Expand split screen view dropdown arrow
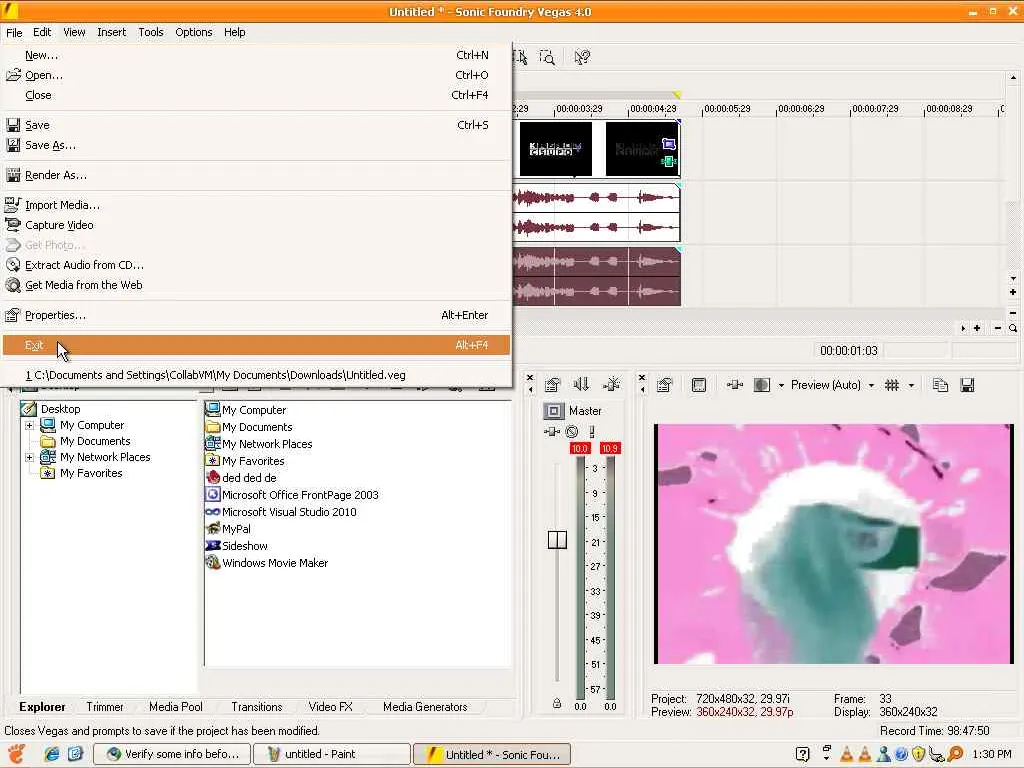The width and height of the screenshot is (1024, 768). pos(781,385)
